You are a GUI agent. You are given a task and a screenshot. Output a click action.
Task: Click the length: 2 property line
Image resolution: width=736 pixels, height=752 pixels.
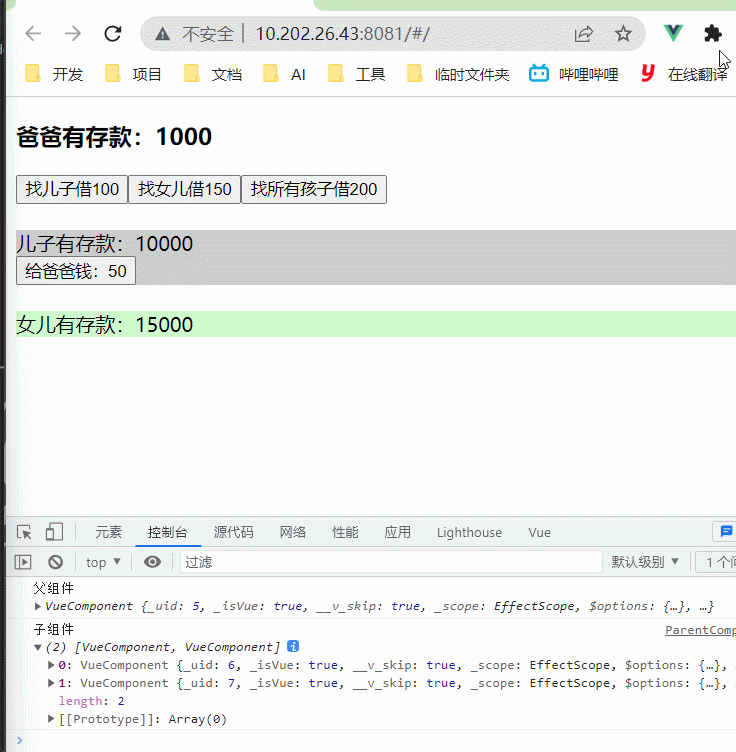coord(92,701)
